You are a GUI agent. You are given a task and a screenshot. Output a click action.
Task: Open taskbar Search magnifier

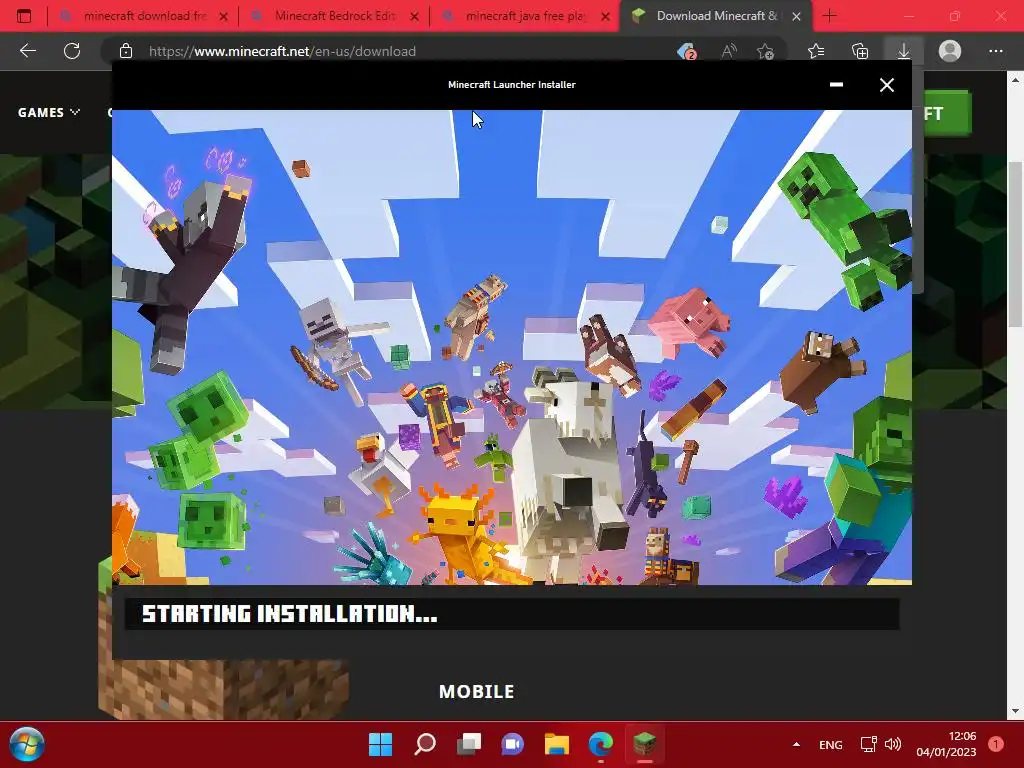click(424, 744)
